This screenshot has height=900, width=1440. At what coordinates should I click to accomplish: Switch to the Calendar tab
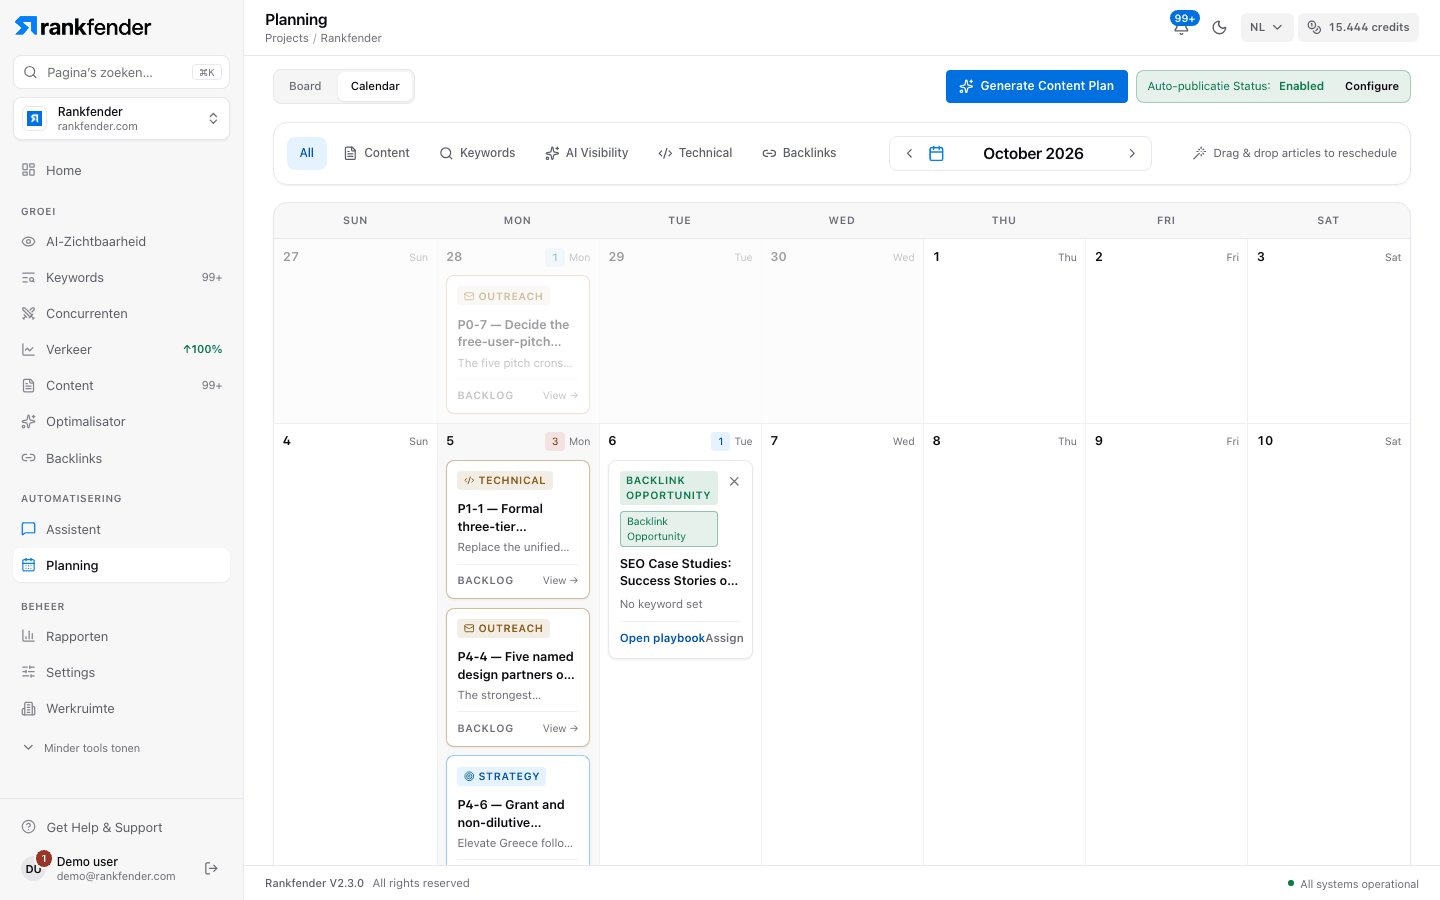(x=375, y=86)
